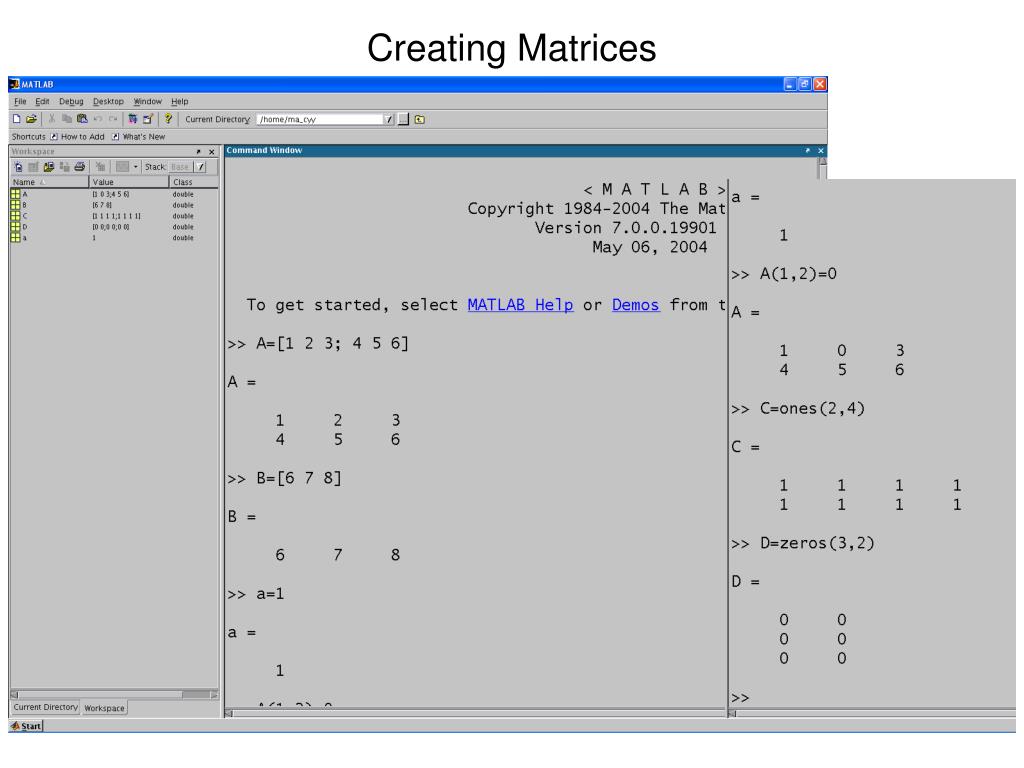Click the Paste clipboard icon
Image resolution: width=1024 pixels, height=768 pixels.
(x=82, y=119)
